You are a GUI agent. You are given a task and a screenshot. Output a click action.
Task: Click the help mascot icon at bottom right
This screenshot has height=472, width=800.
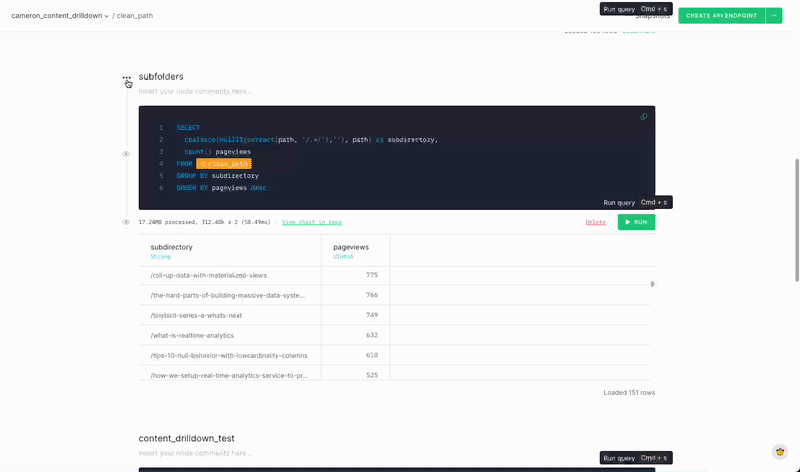click(x=779, y=452)
